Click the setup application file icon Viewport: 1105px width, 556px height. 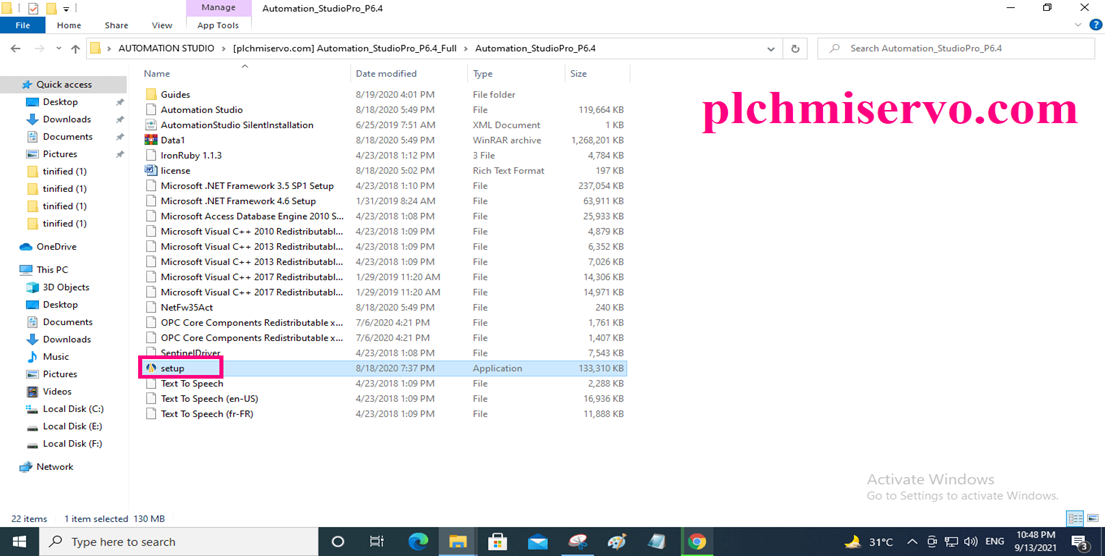point(151,368)
